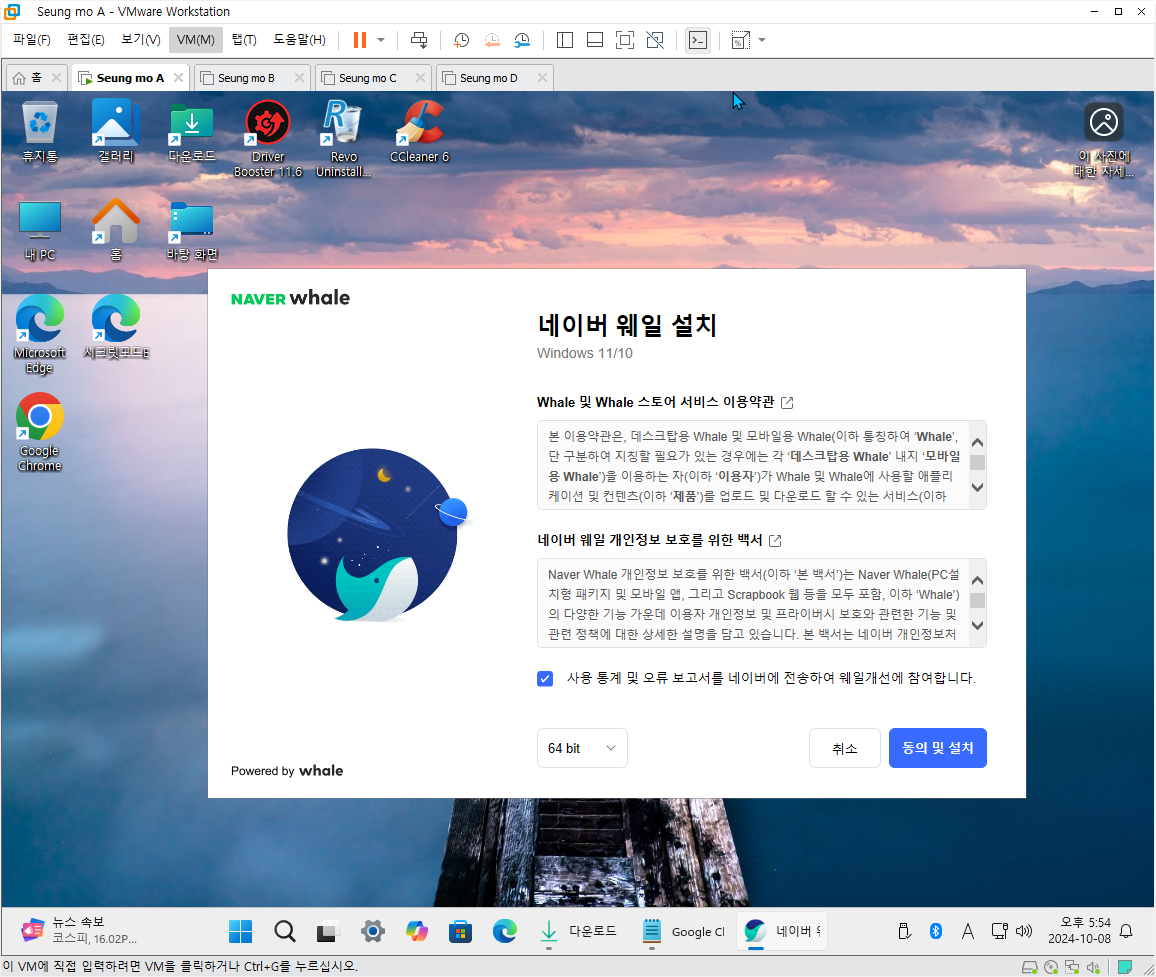The width and height of the screenshot is (1156, 977).
Task: Open Windows taskbar search
Action: coord(285,931)
